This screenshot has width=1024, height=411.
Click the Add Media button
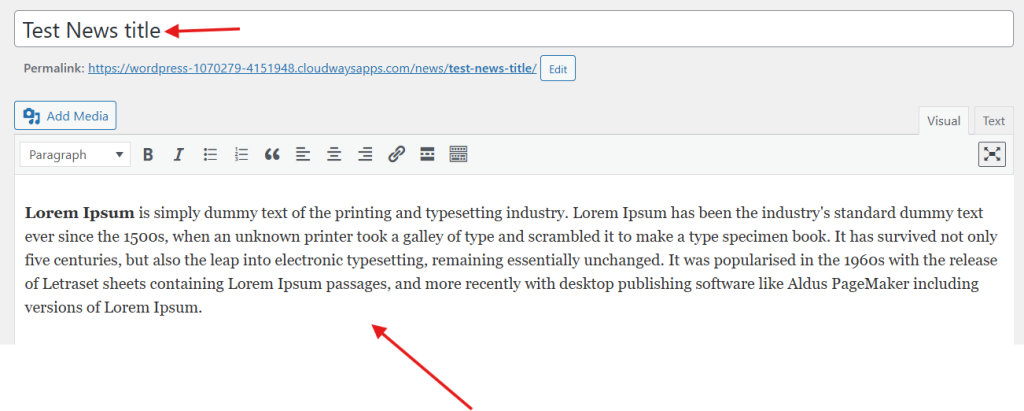(x=66, y=116)
